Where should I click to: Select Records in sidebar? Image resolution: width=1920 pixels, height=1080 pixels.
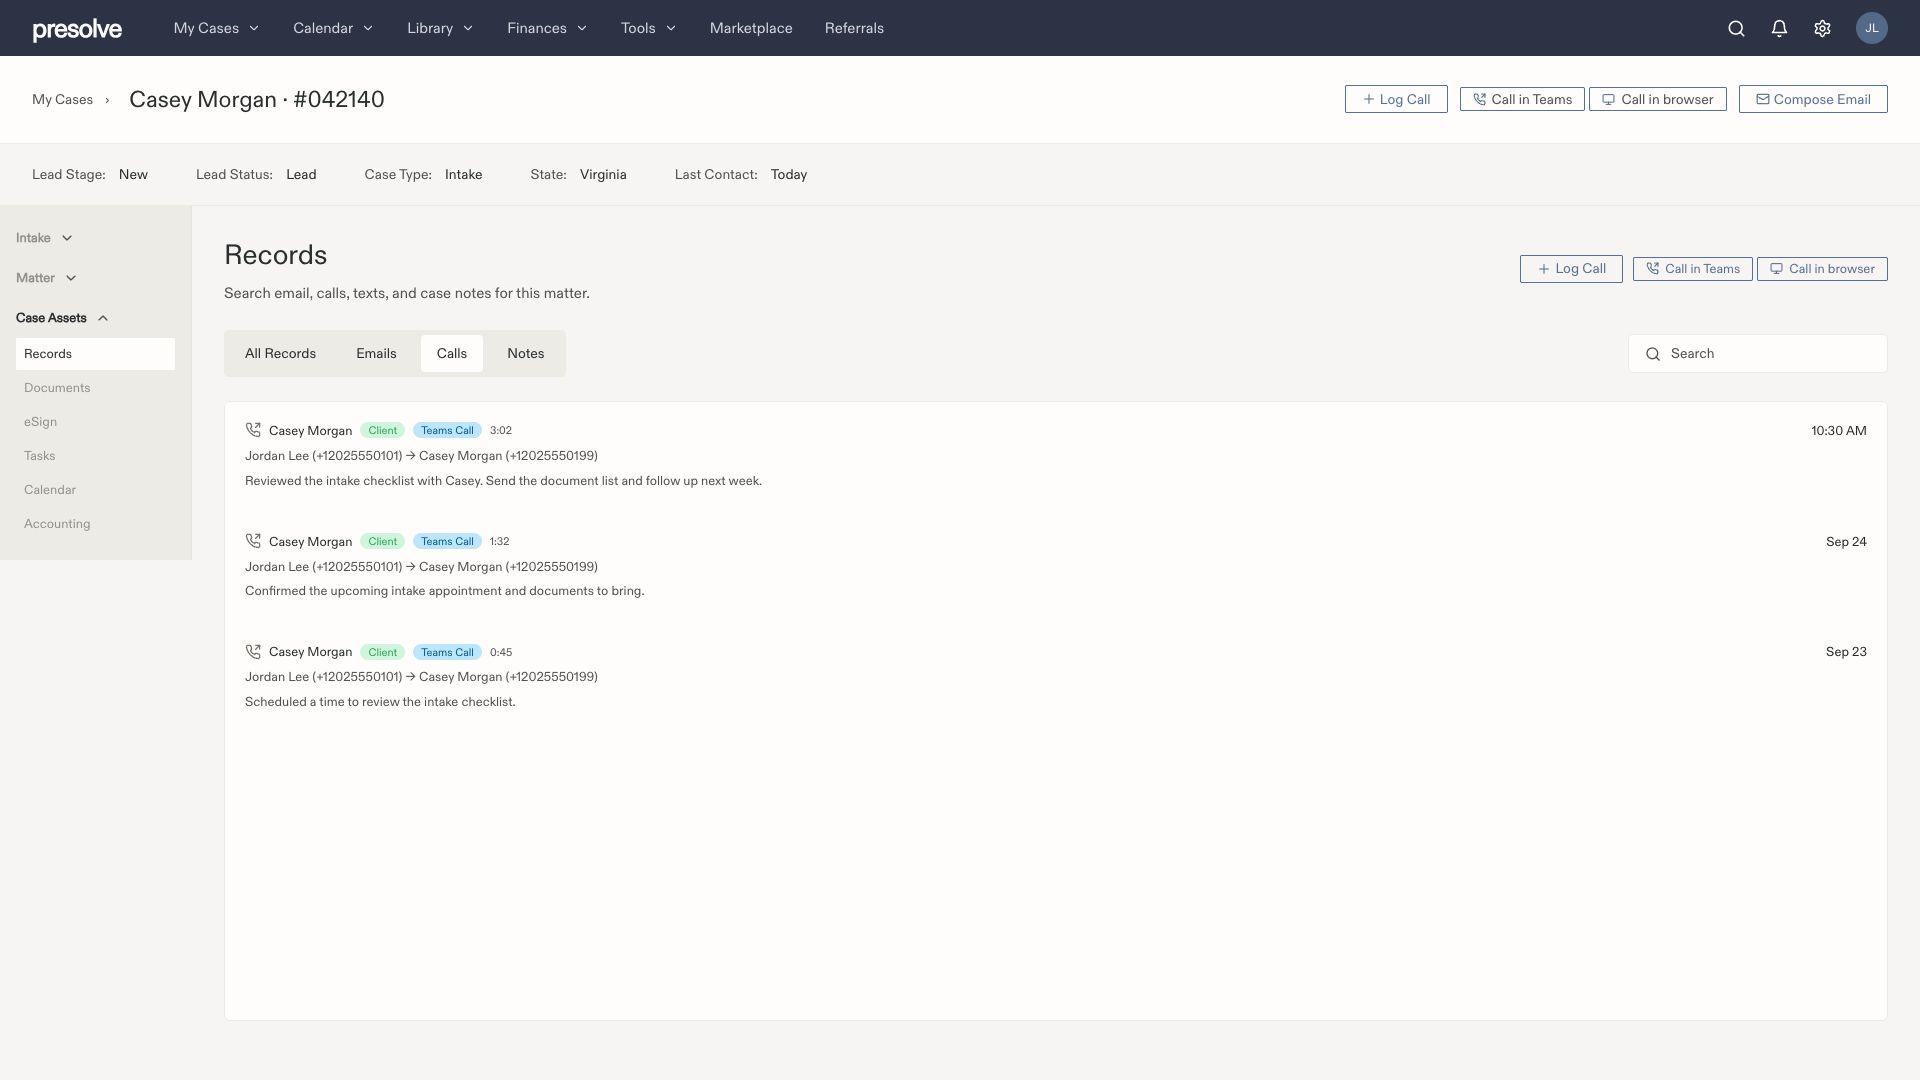click(x=95, y=354)
